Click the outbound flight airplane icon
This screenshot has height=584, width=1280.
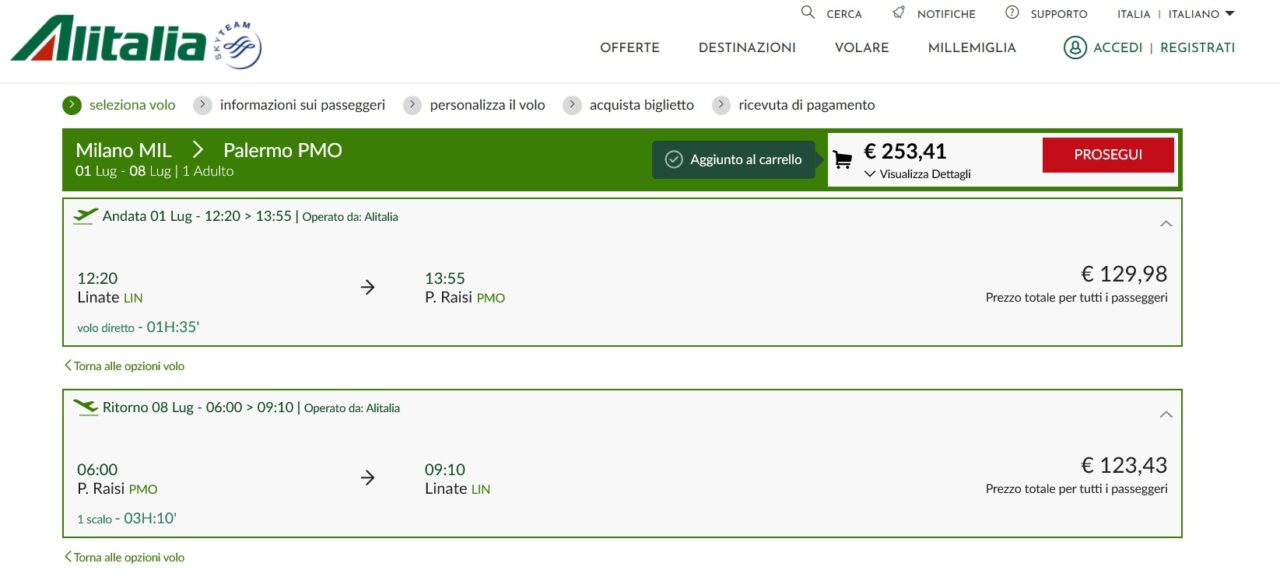(x=85, y=215)
